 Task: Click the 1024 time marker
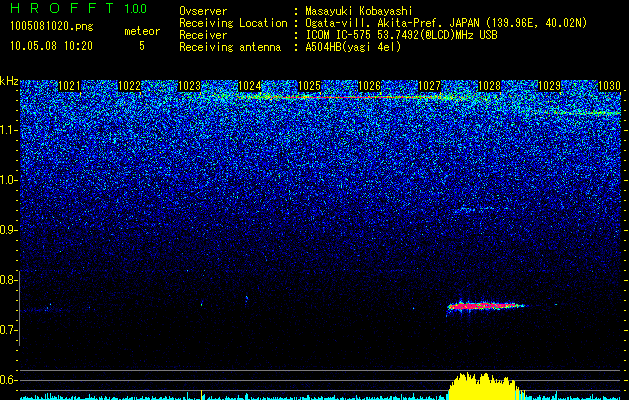click(250, 86)
